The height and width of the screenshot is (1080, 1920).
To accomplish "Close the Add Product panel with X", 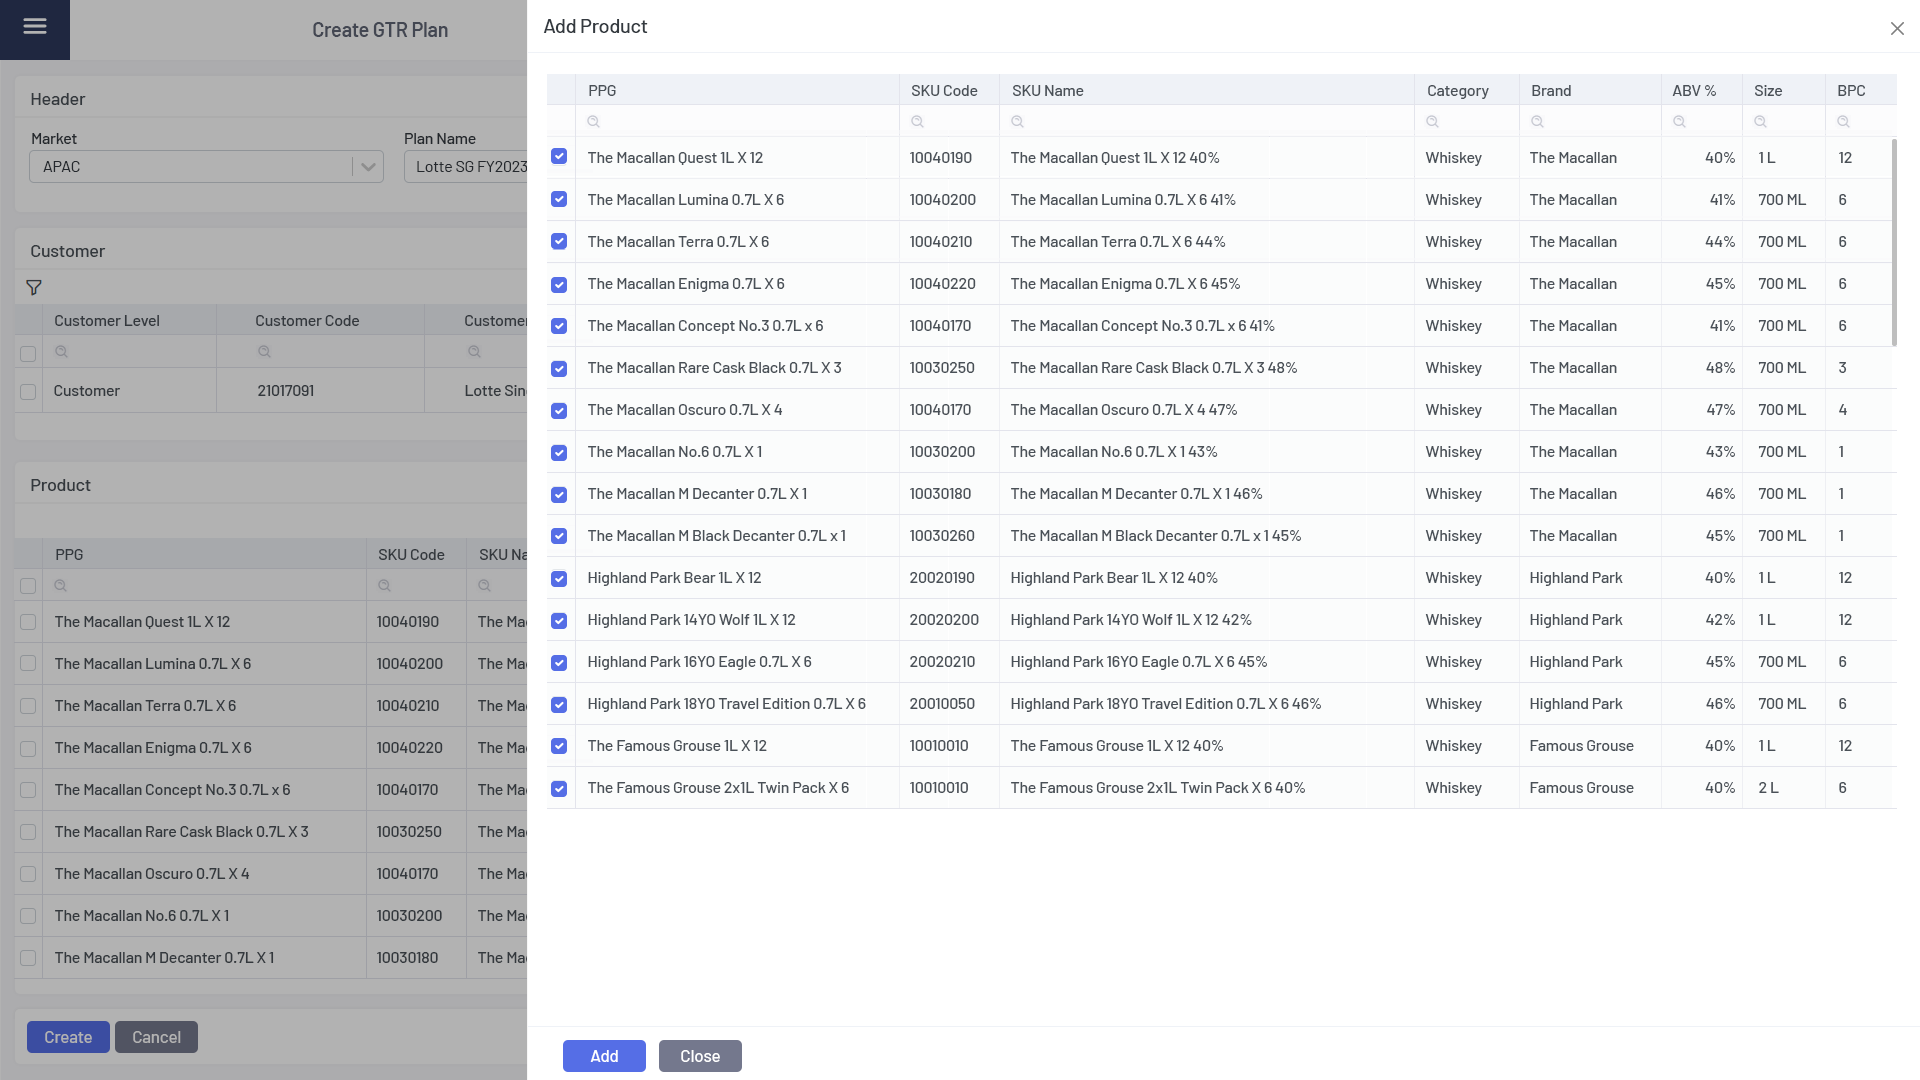I will (1897, 29).
